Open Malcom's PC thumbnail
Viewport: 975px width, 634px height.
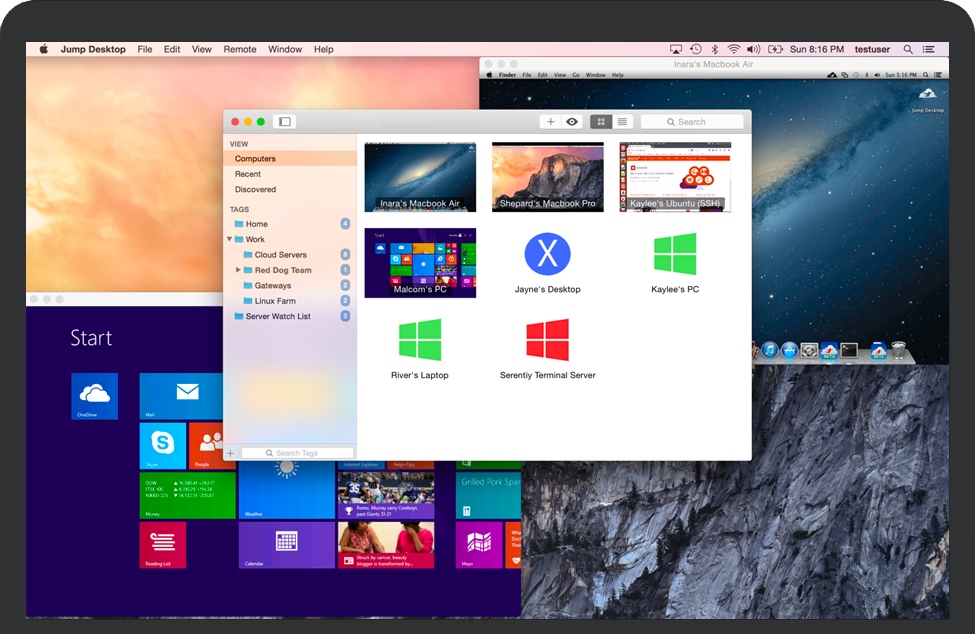(x=420, y=263)
